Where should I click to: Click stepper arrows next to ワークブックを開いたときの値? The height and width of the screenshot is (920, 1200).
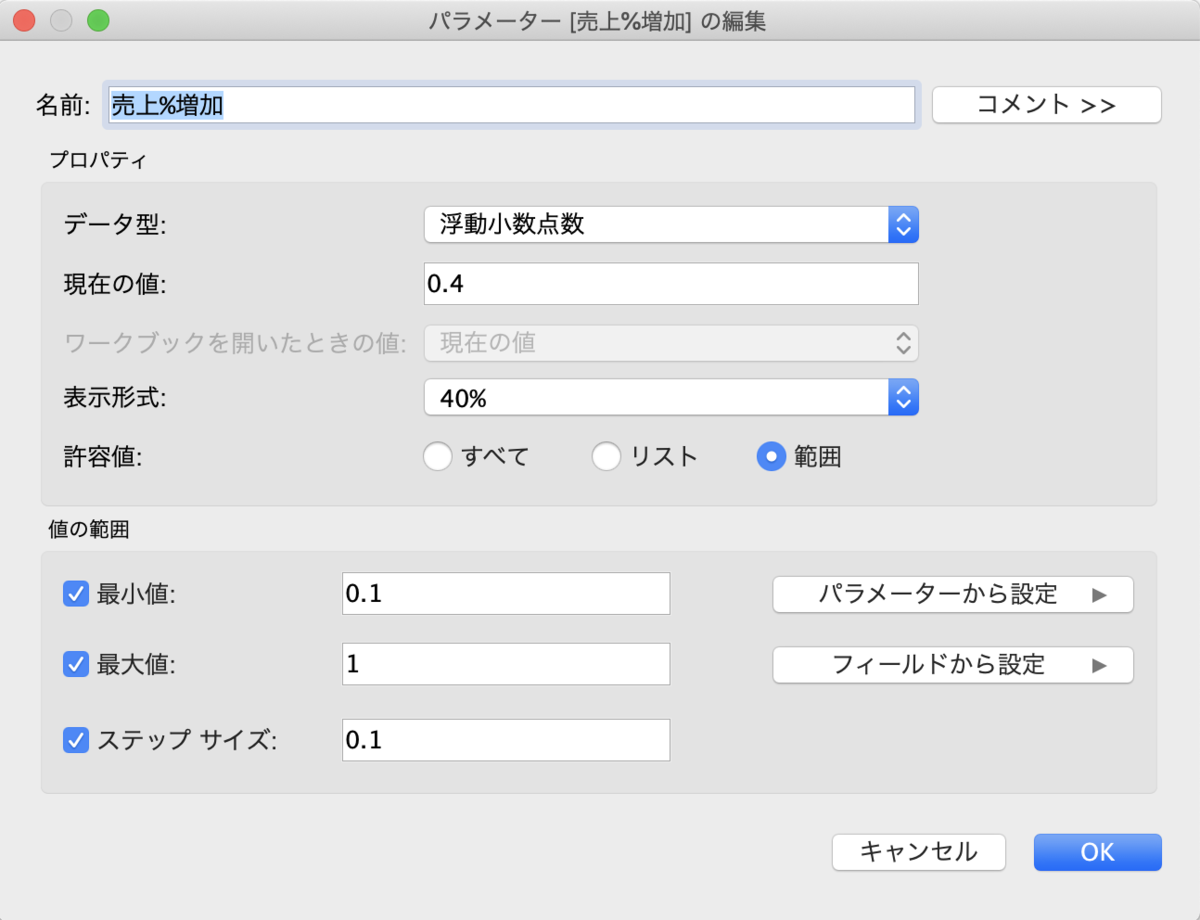pos(903,343)
